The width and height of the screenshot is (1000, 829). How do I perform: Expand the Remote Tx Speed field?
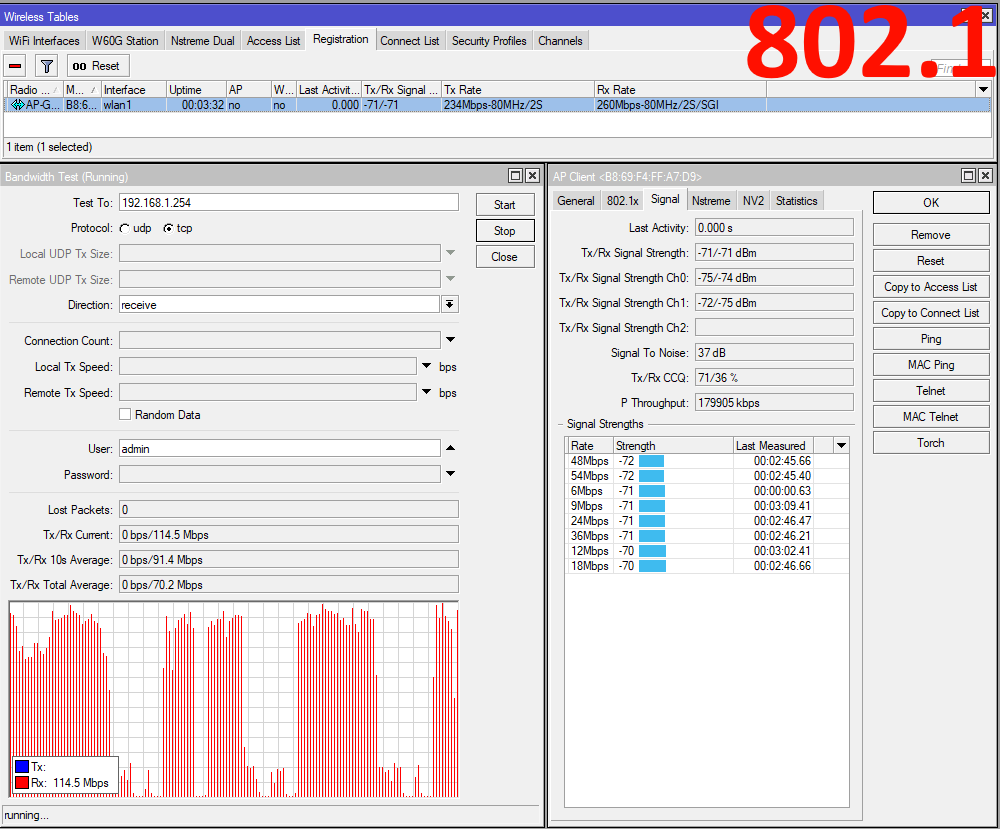(427, 392)
